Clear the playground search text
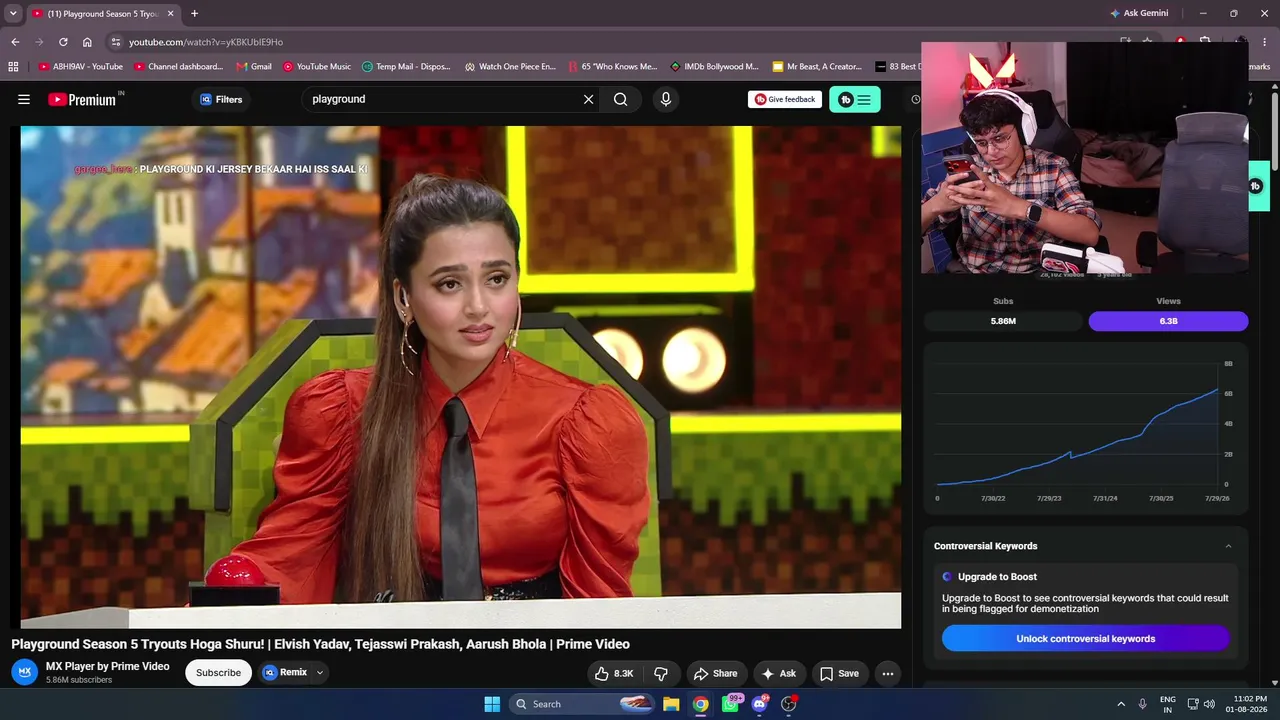The width and height of the screenshot is (1280, 720). point(588,99)
